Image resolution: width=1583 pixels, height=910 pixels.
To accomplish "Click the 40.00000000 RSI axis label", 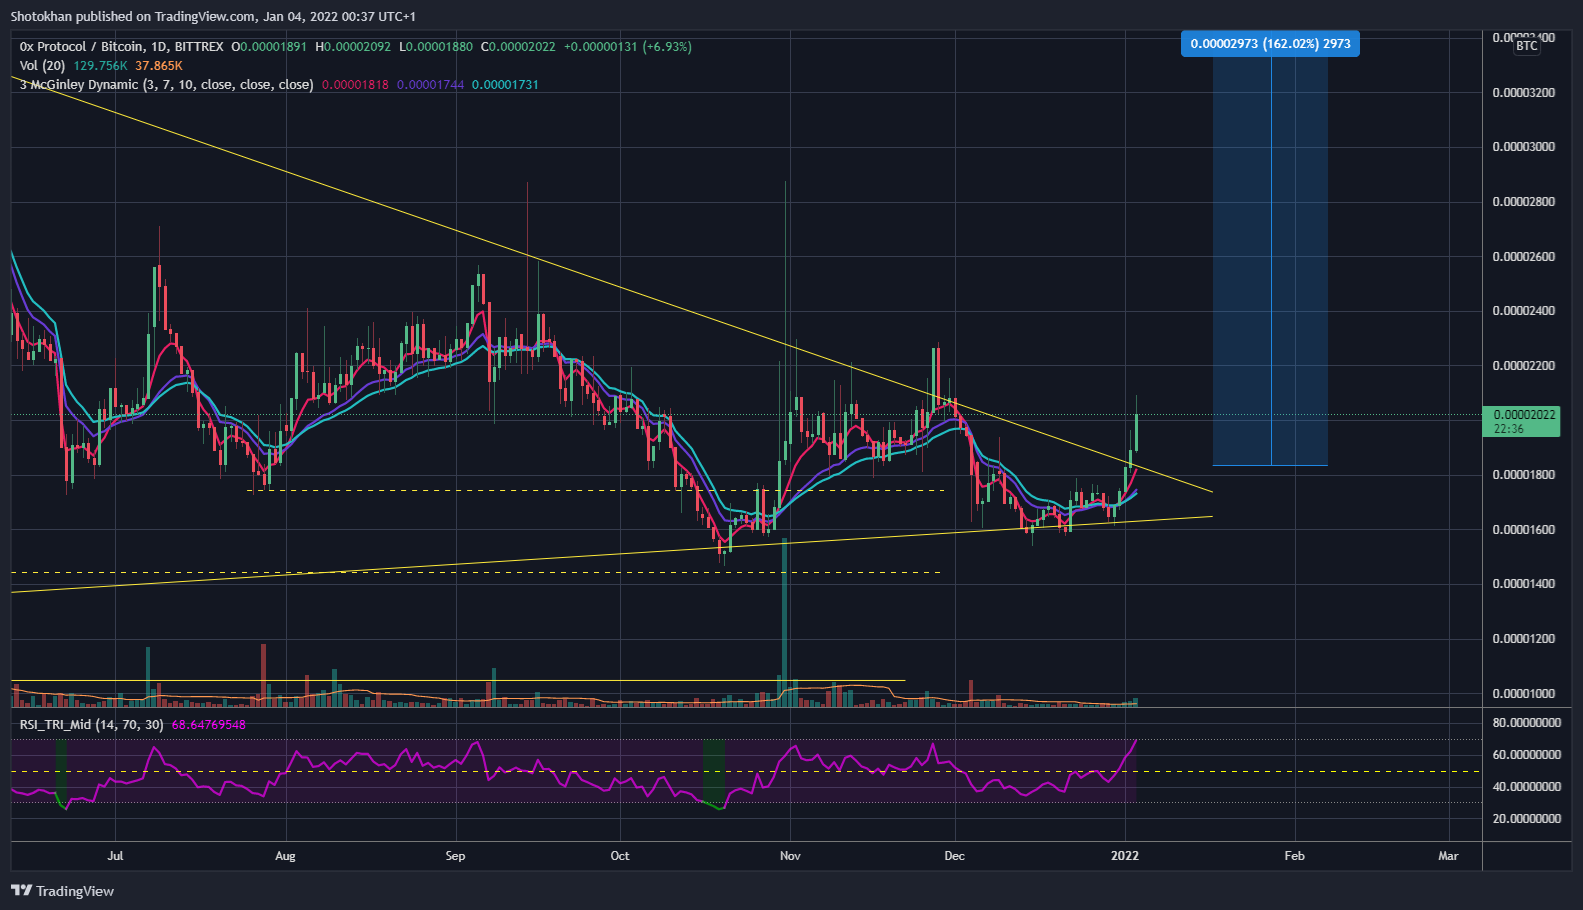I will click(x=1527, y=787).
